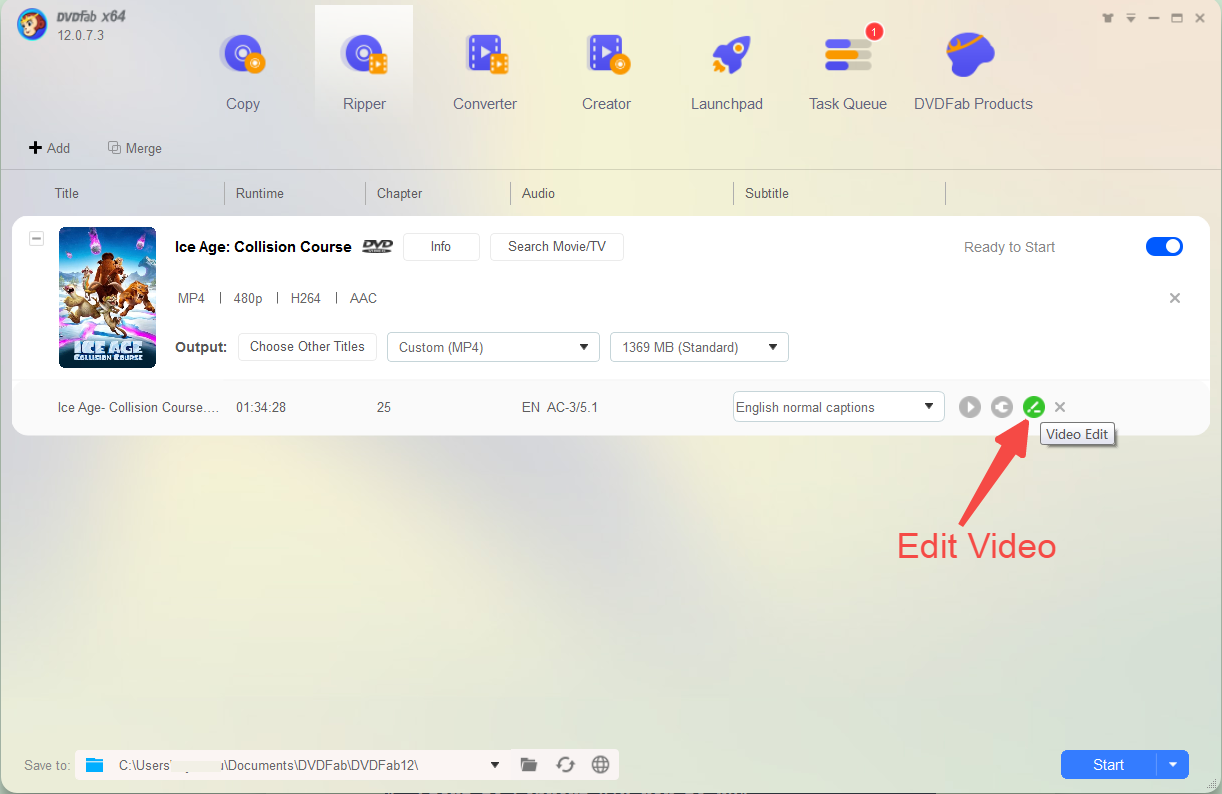This screenshot has width=1222, height=794.
Task: Open the Launchpad
Action: 727,72
